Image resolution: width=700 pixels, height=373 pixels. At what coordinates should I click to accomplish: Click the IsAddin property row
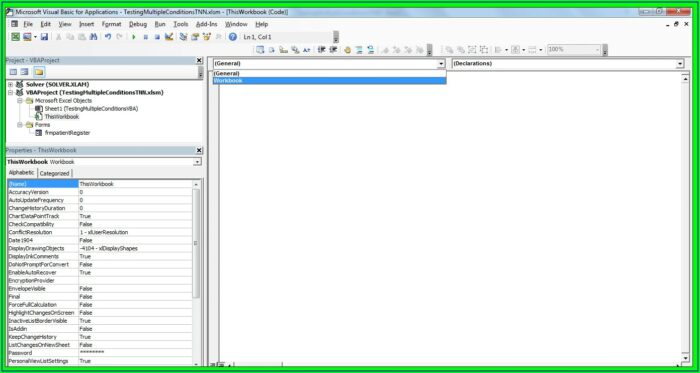click(100, 329)
